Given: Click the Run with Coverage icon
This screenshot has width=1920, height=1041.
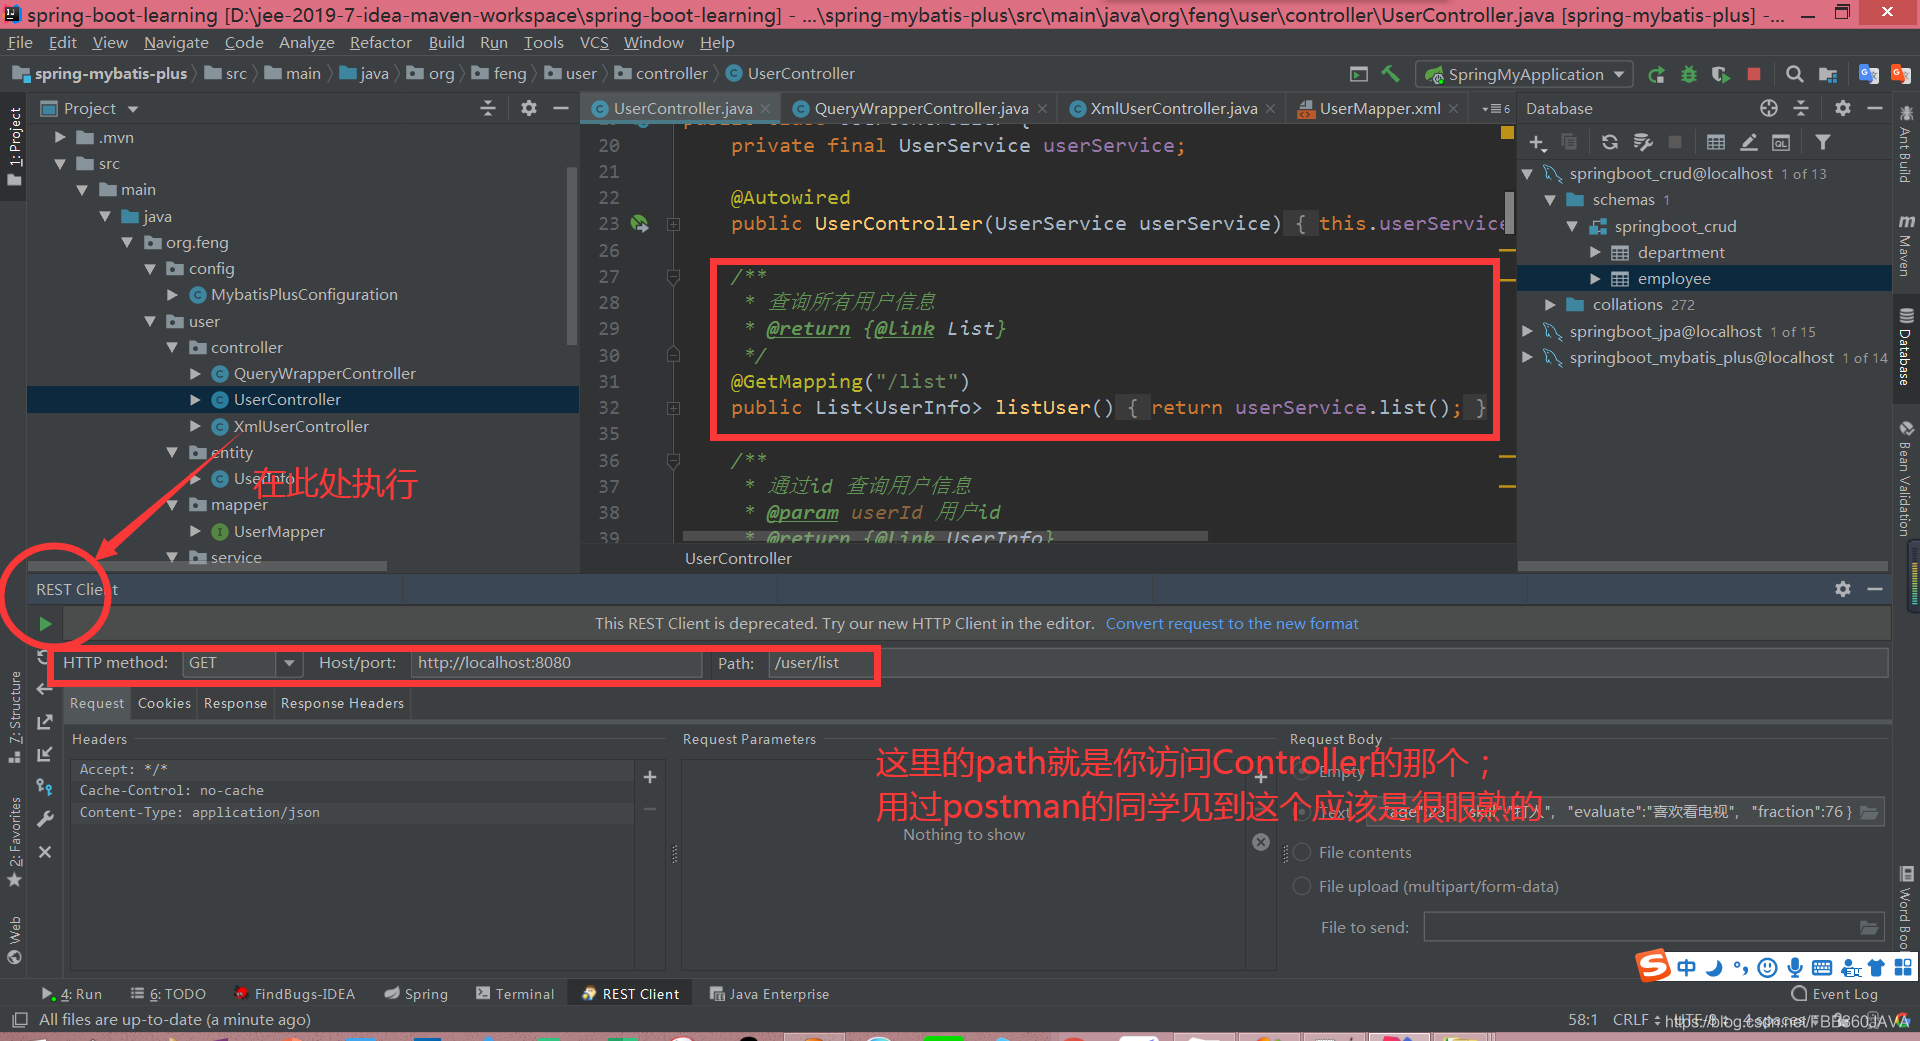Looking at the screenshot, I should pyautogui.click(x=1721, y=74).
